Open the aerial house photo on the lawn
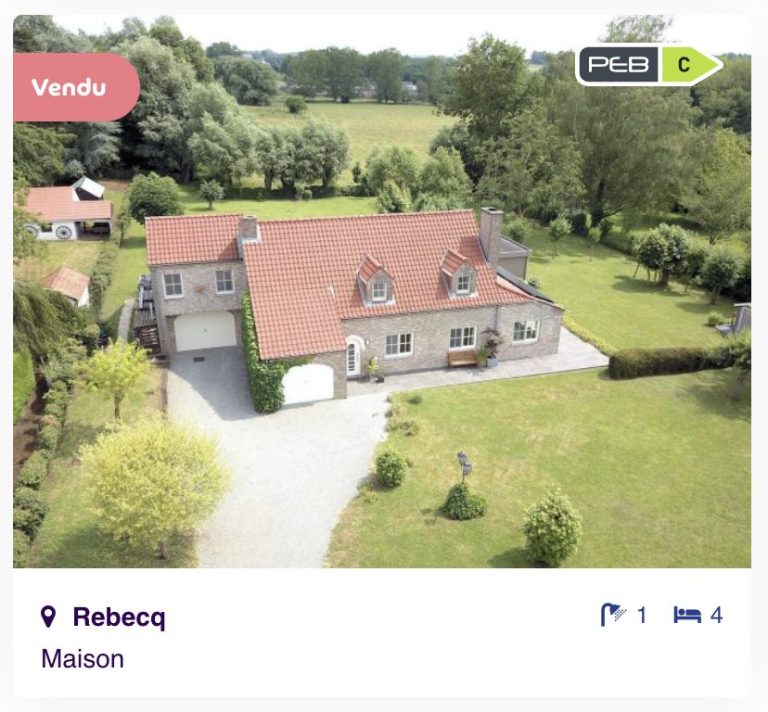 click(382, 291)
